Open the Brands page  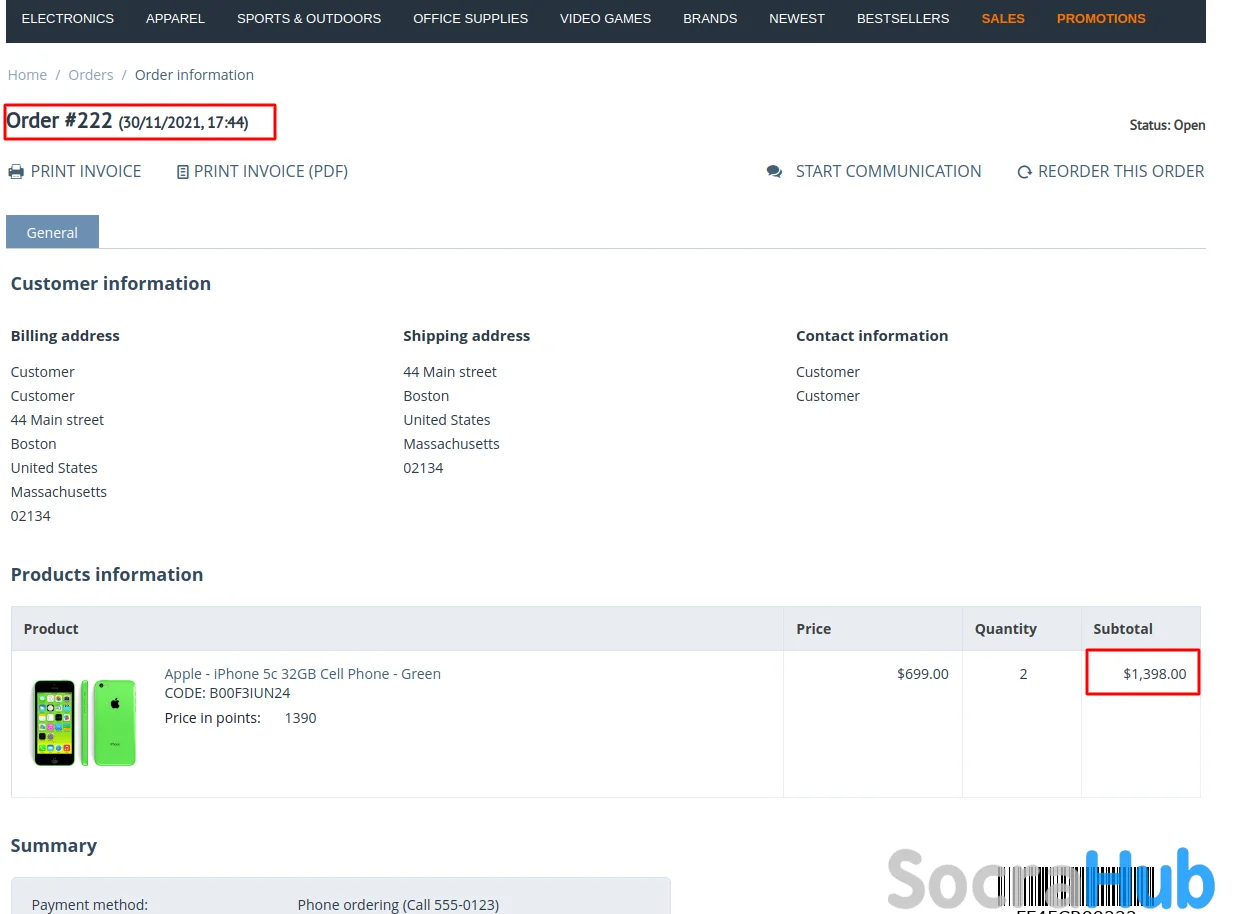[710, 18]
